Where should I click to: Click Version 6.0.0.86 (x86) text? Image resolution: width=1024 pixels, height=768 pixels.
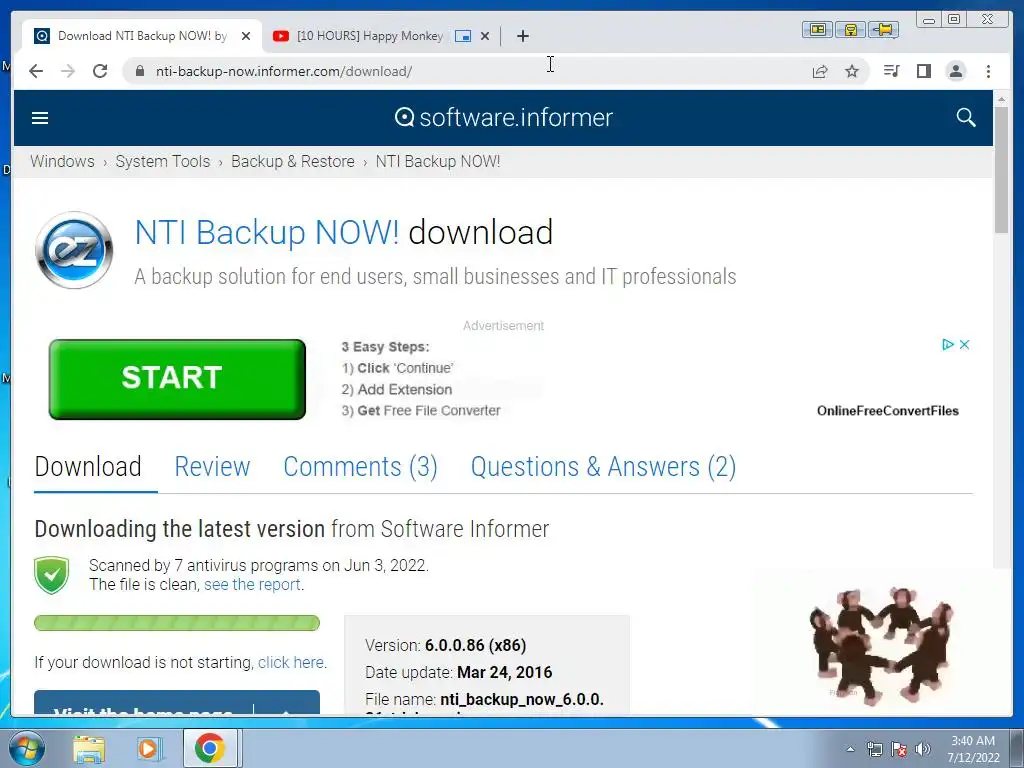click(446, 645)
